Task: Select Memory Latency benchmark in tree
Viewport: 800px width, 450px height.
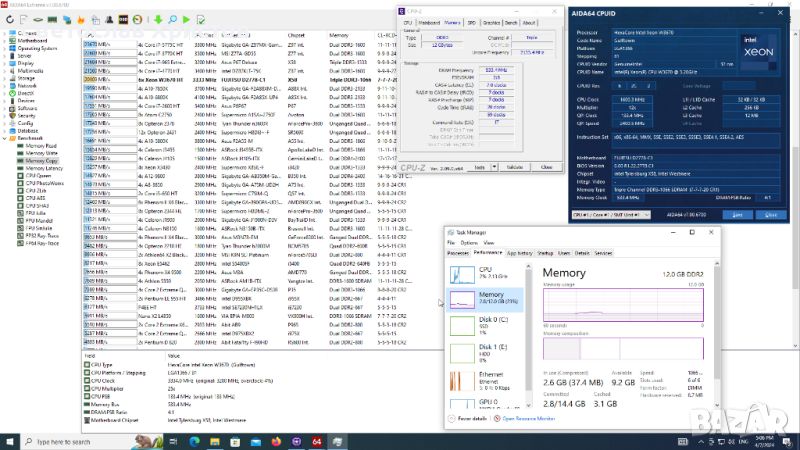Action: coord(43,168)
